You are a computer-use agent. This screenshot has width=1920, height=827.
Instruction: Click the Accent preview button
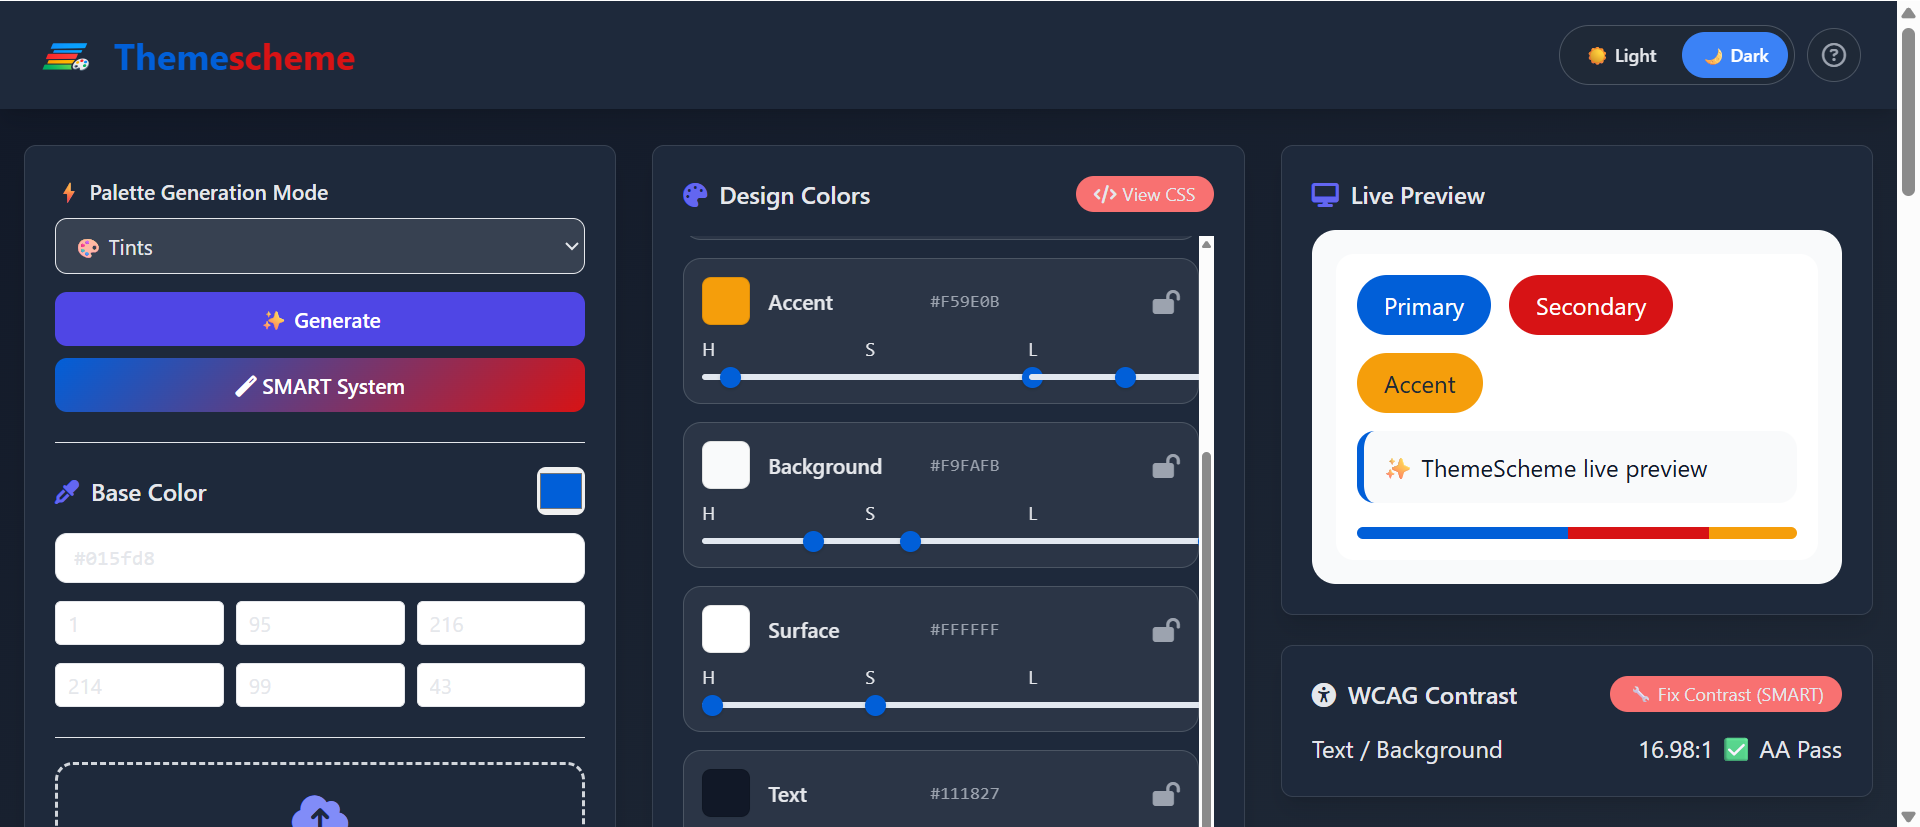1420,383
